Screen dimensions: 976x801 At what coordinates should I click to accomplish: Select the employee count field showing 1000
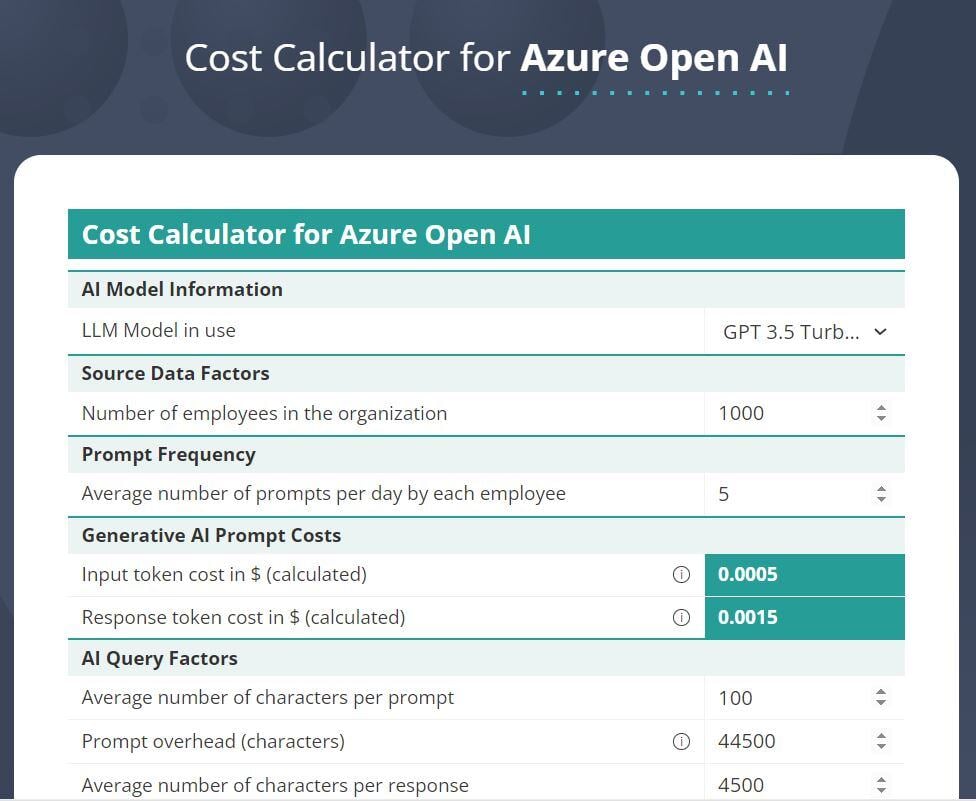(780, 413)
